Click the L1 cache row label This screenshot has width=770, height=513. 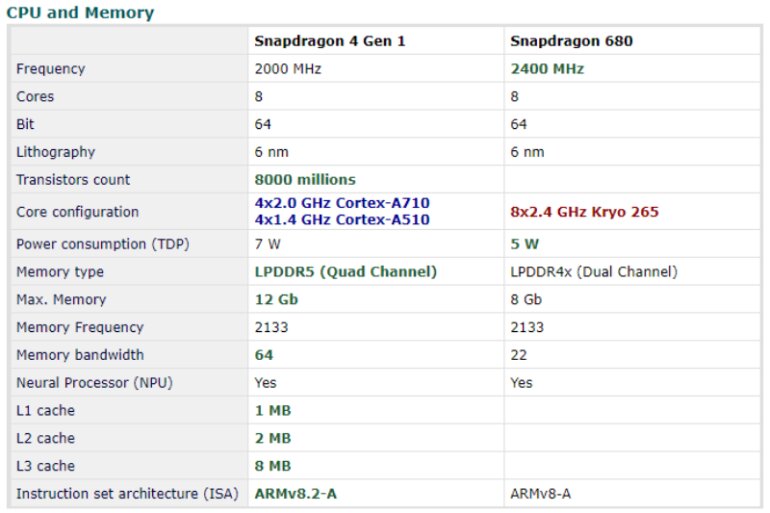(46, 410)
